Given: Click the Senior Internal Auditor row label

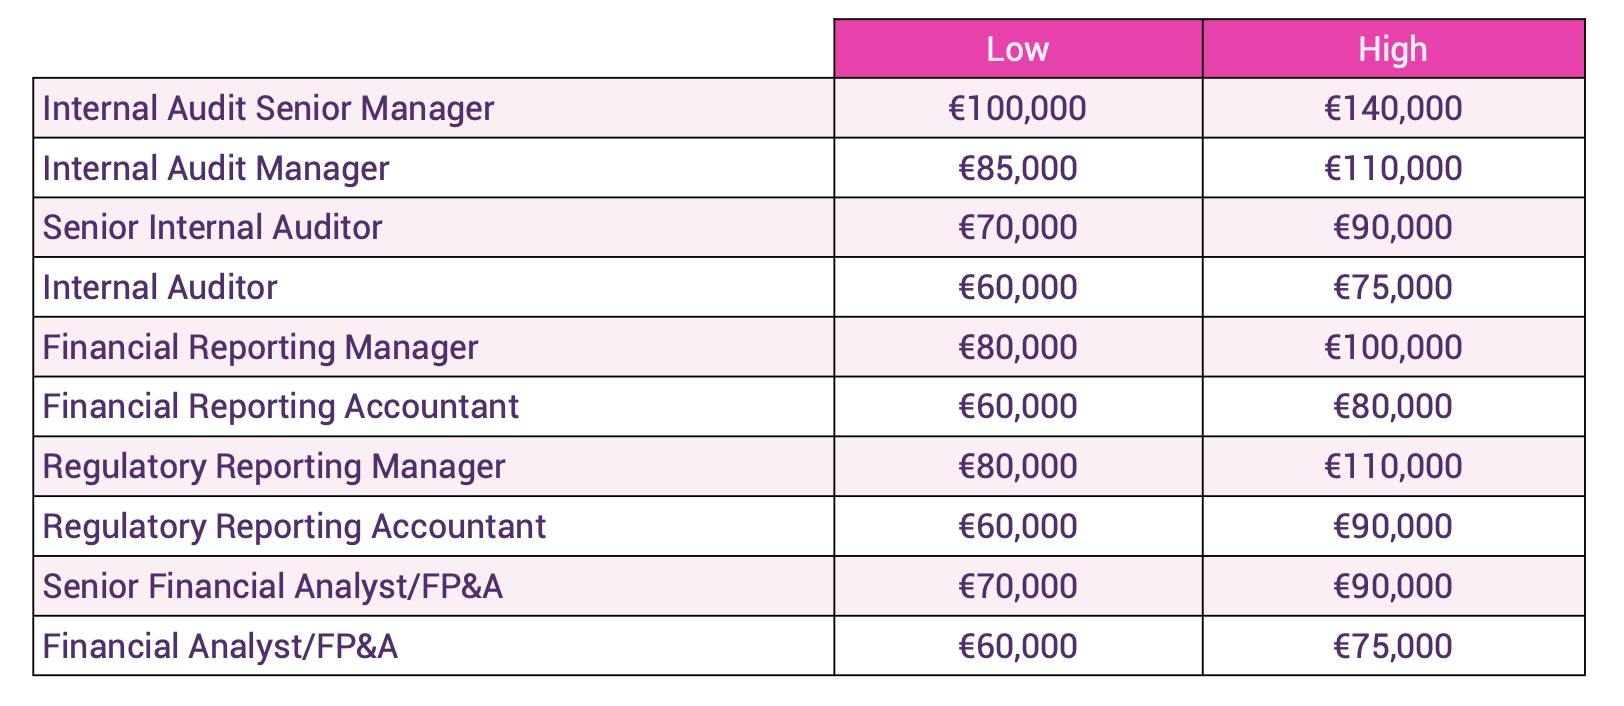Looking at the screenshot, I should point(212,227).
